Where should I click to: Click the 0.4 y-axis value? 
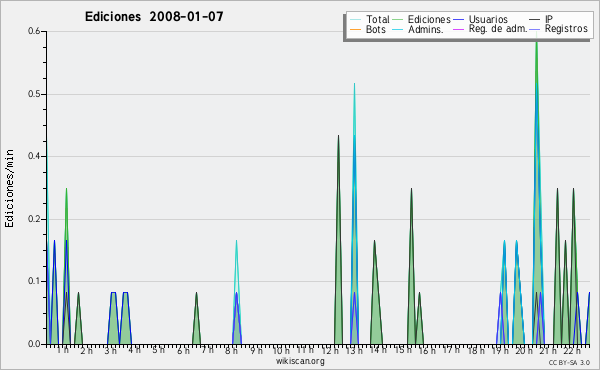click(34, 156)
